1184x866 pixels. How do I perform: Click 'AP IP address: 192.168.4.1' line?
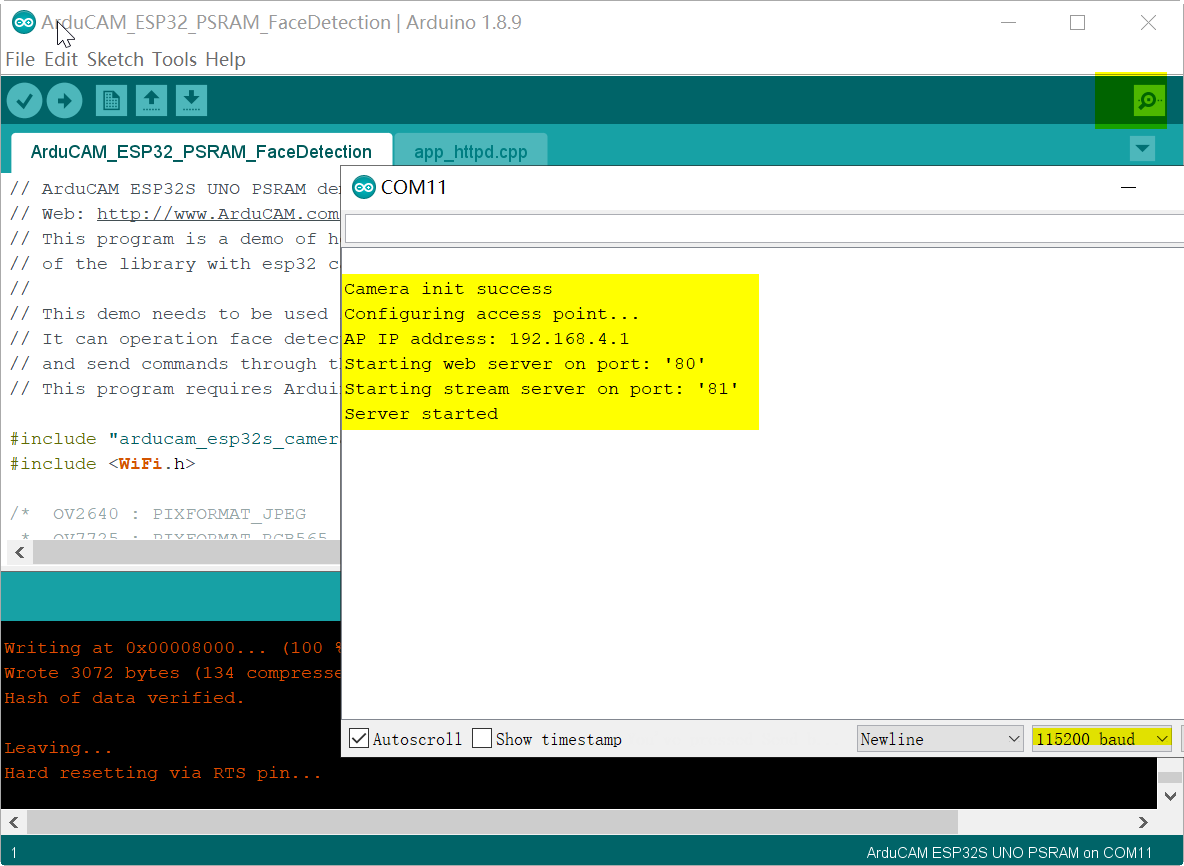[x=486, y=339]
